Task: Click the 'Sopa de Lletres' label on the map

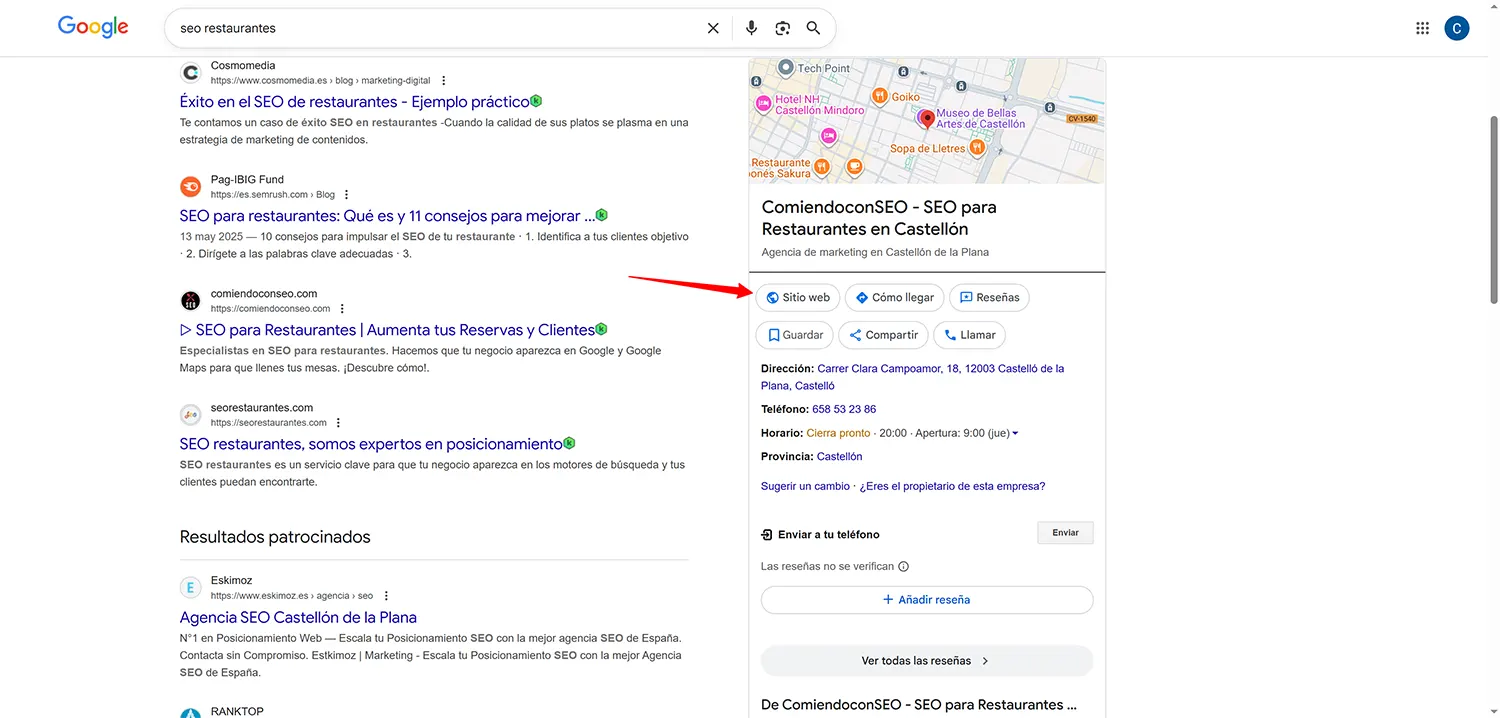Action: 928,149
